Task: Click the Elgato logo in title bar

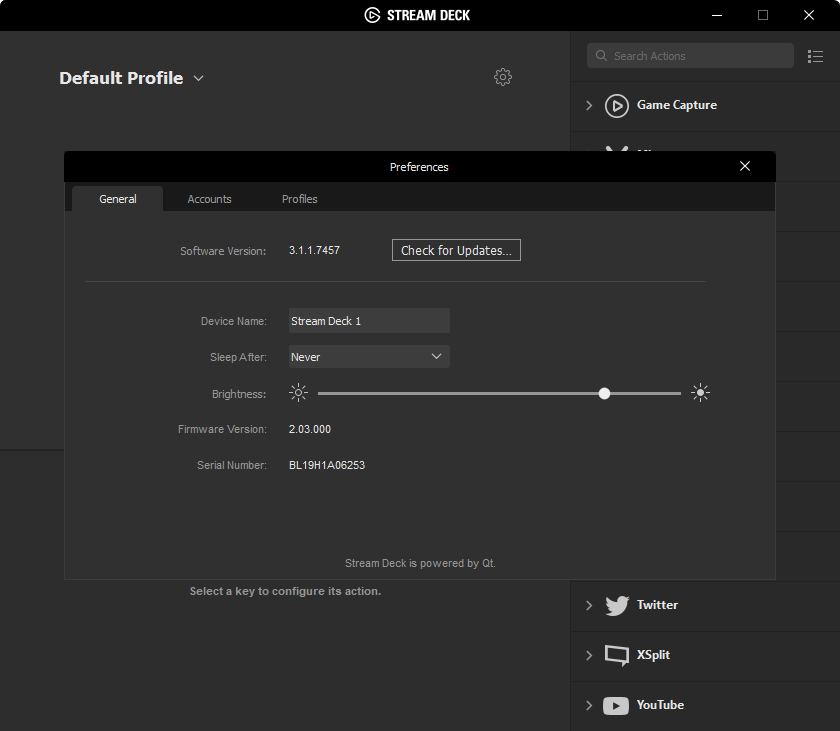Action: click(x=372, y=15)
